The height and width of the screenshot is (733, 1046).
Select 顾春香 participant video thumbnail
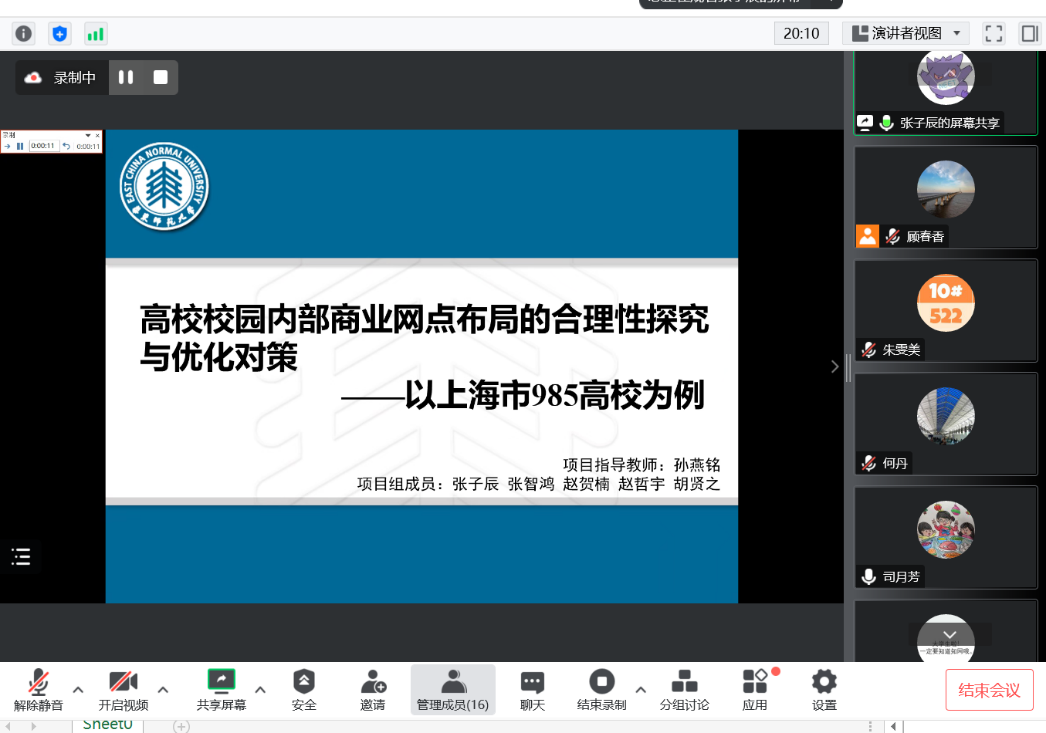945,197
